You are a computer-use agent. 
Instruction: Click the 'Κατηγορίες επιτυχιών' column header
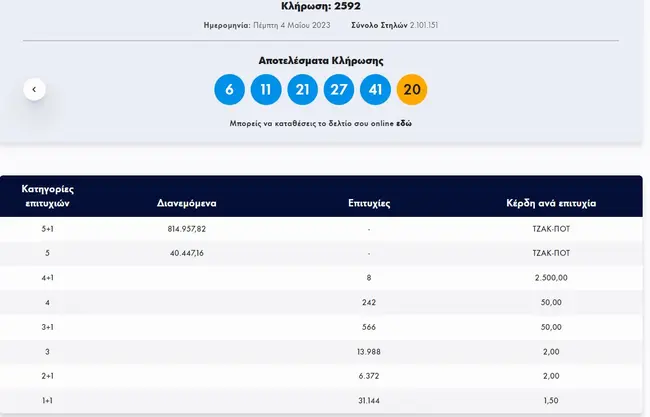[49, 195]
